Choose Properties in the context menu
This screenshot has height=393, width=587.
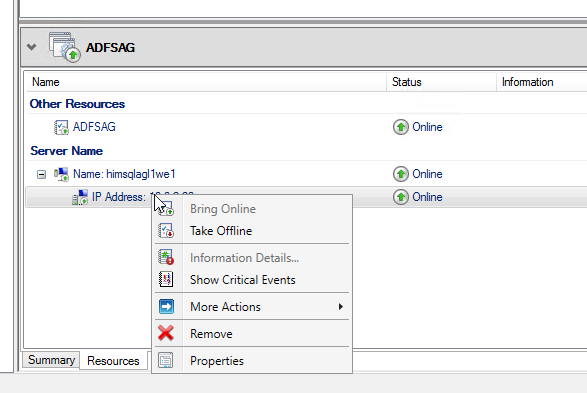217,361
